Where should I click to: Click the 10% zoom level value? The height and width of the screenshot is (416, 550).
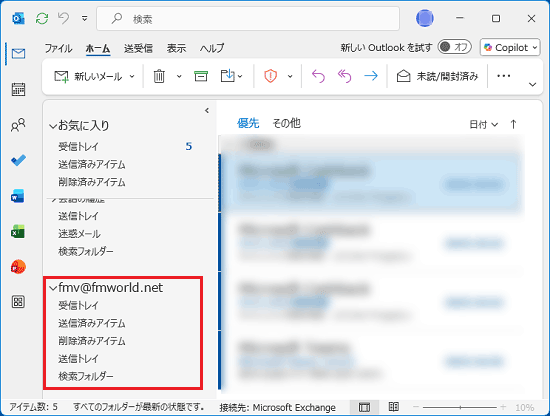tap(524, 408)
